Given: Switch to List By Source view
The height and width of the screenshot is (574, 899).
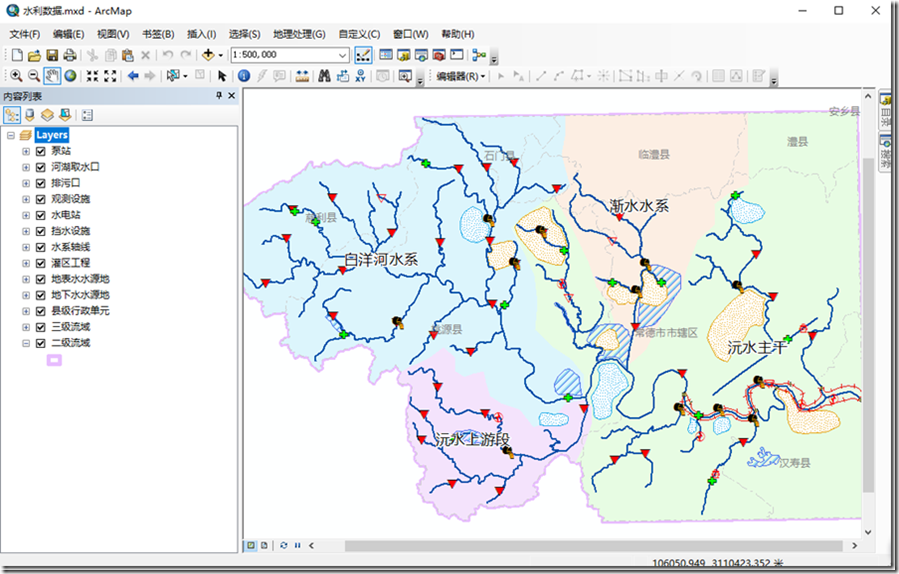Looking at the screenshot, I should tap(29, 115).
